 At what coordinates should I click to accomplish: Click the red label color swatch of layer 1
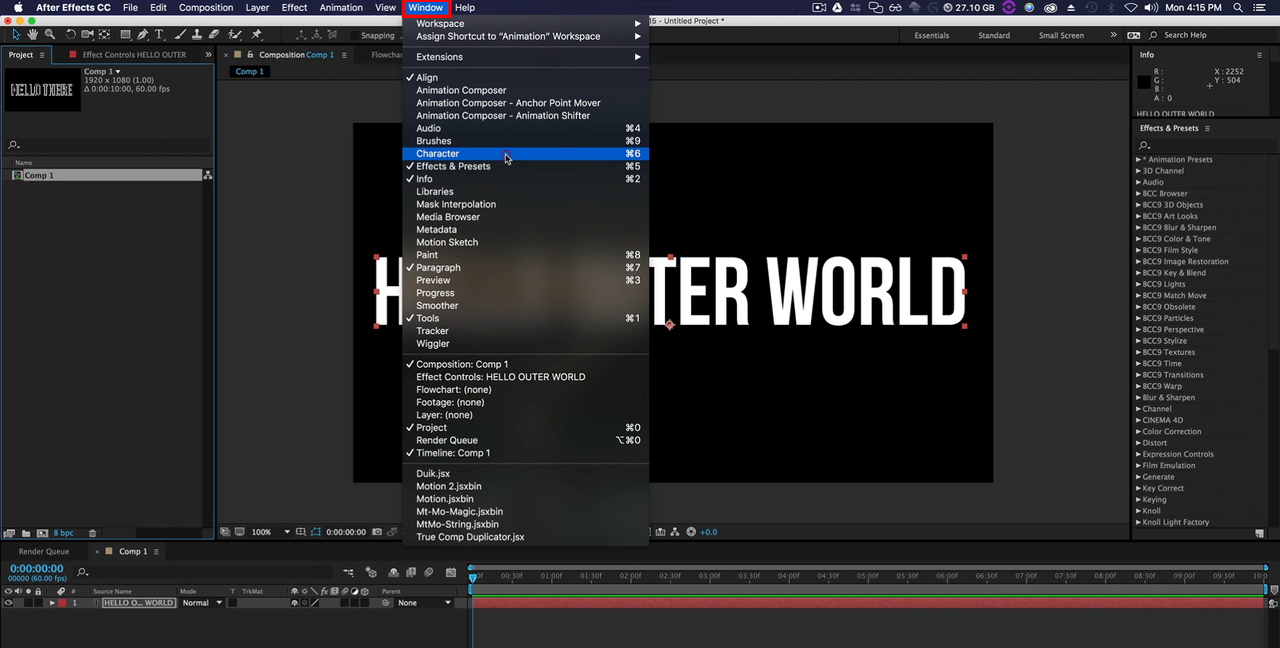pyautogui.click(x=62, y=603)
